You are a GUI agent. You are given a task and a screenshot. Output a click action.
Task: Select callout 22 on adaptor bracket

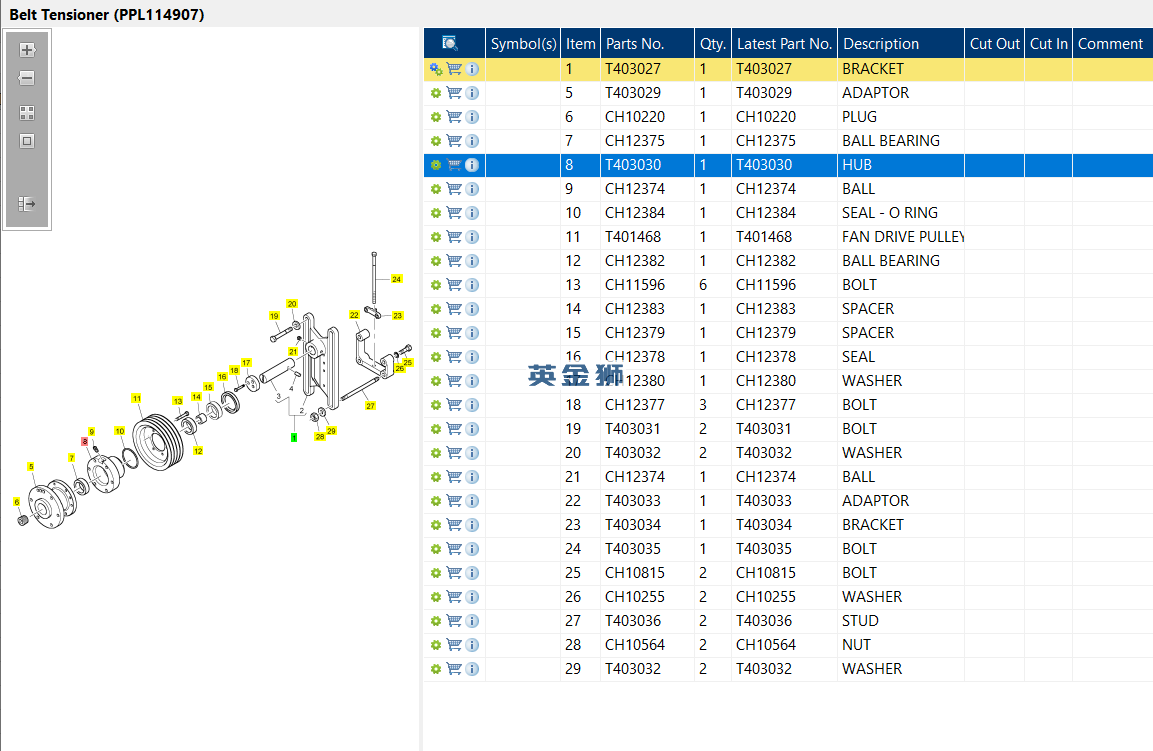click(354, 315)
